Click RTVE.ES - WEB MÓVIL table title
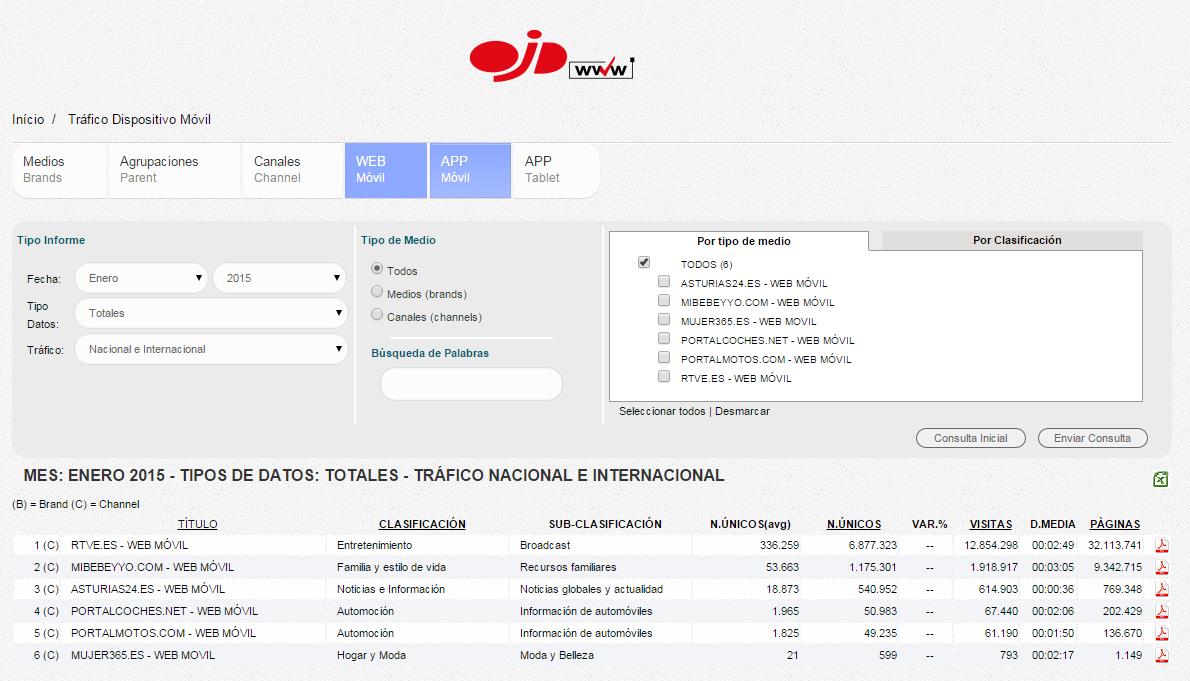The width and height of the screenshot is (1190, 681). (x=130, y=545)
